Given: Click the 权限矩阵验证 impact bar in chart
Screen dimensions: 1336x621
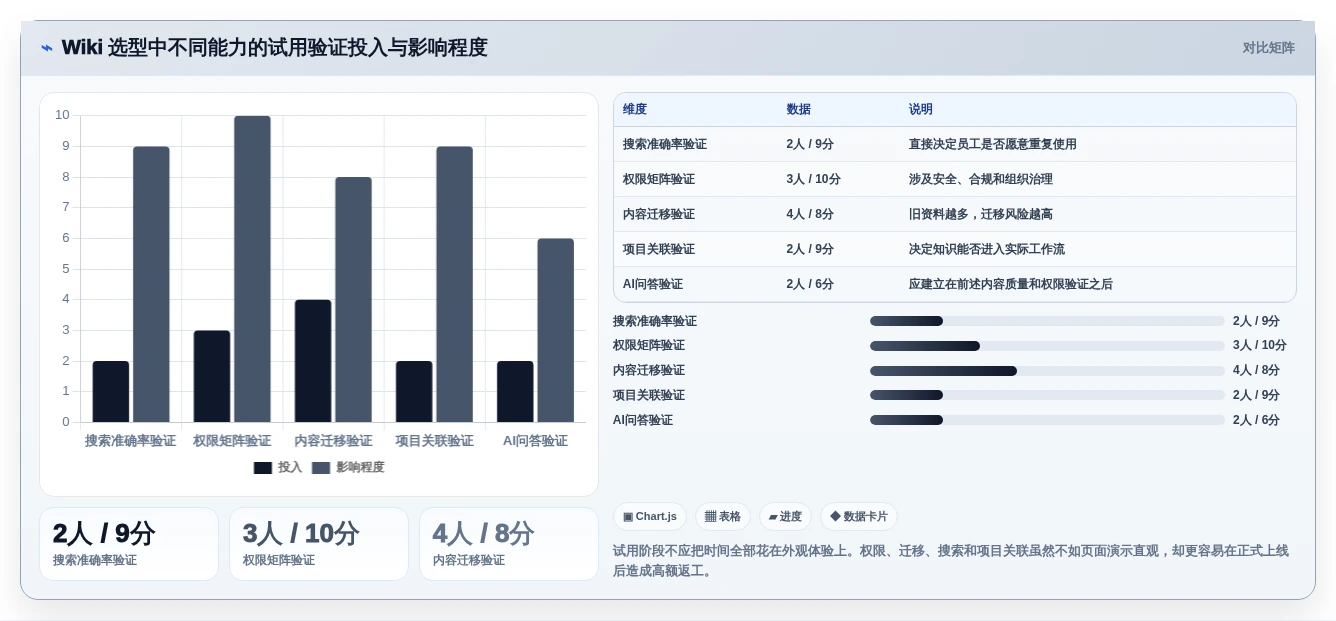Looking at the screenshot, I should [x=252, y=269].
